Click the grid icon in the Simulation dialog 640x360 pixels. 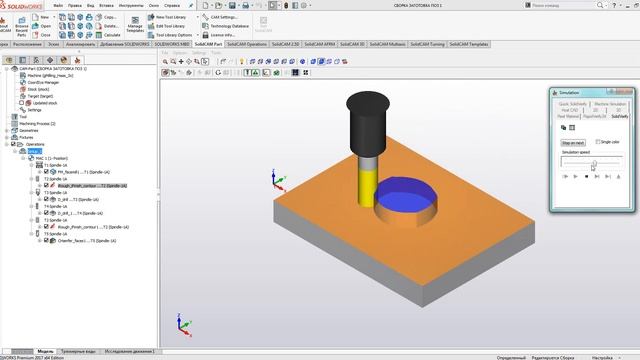tap(572, 128)
